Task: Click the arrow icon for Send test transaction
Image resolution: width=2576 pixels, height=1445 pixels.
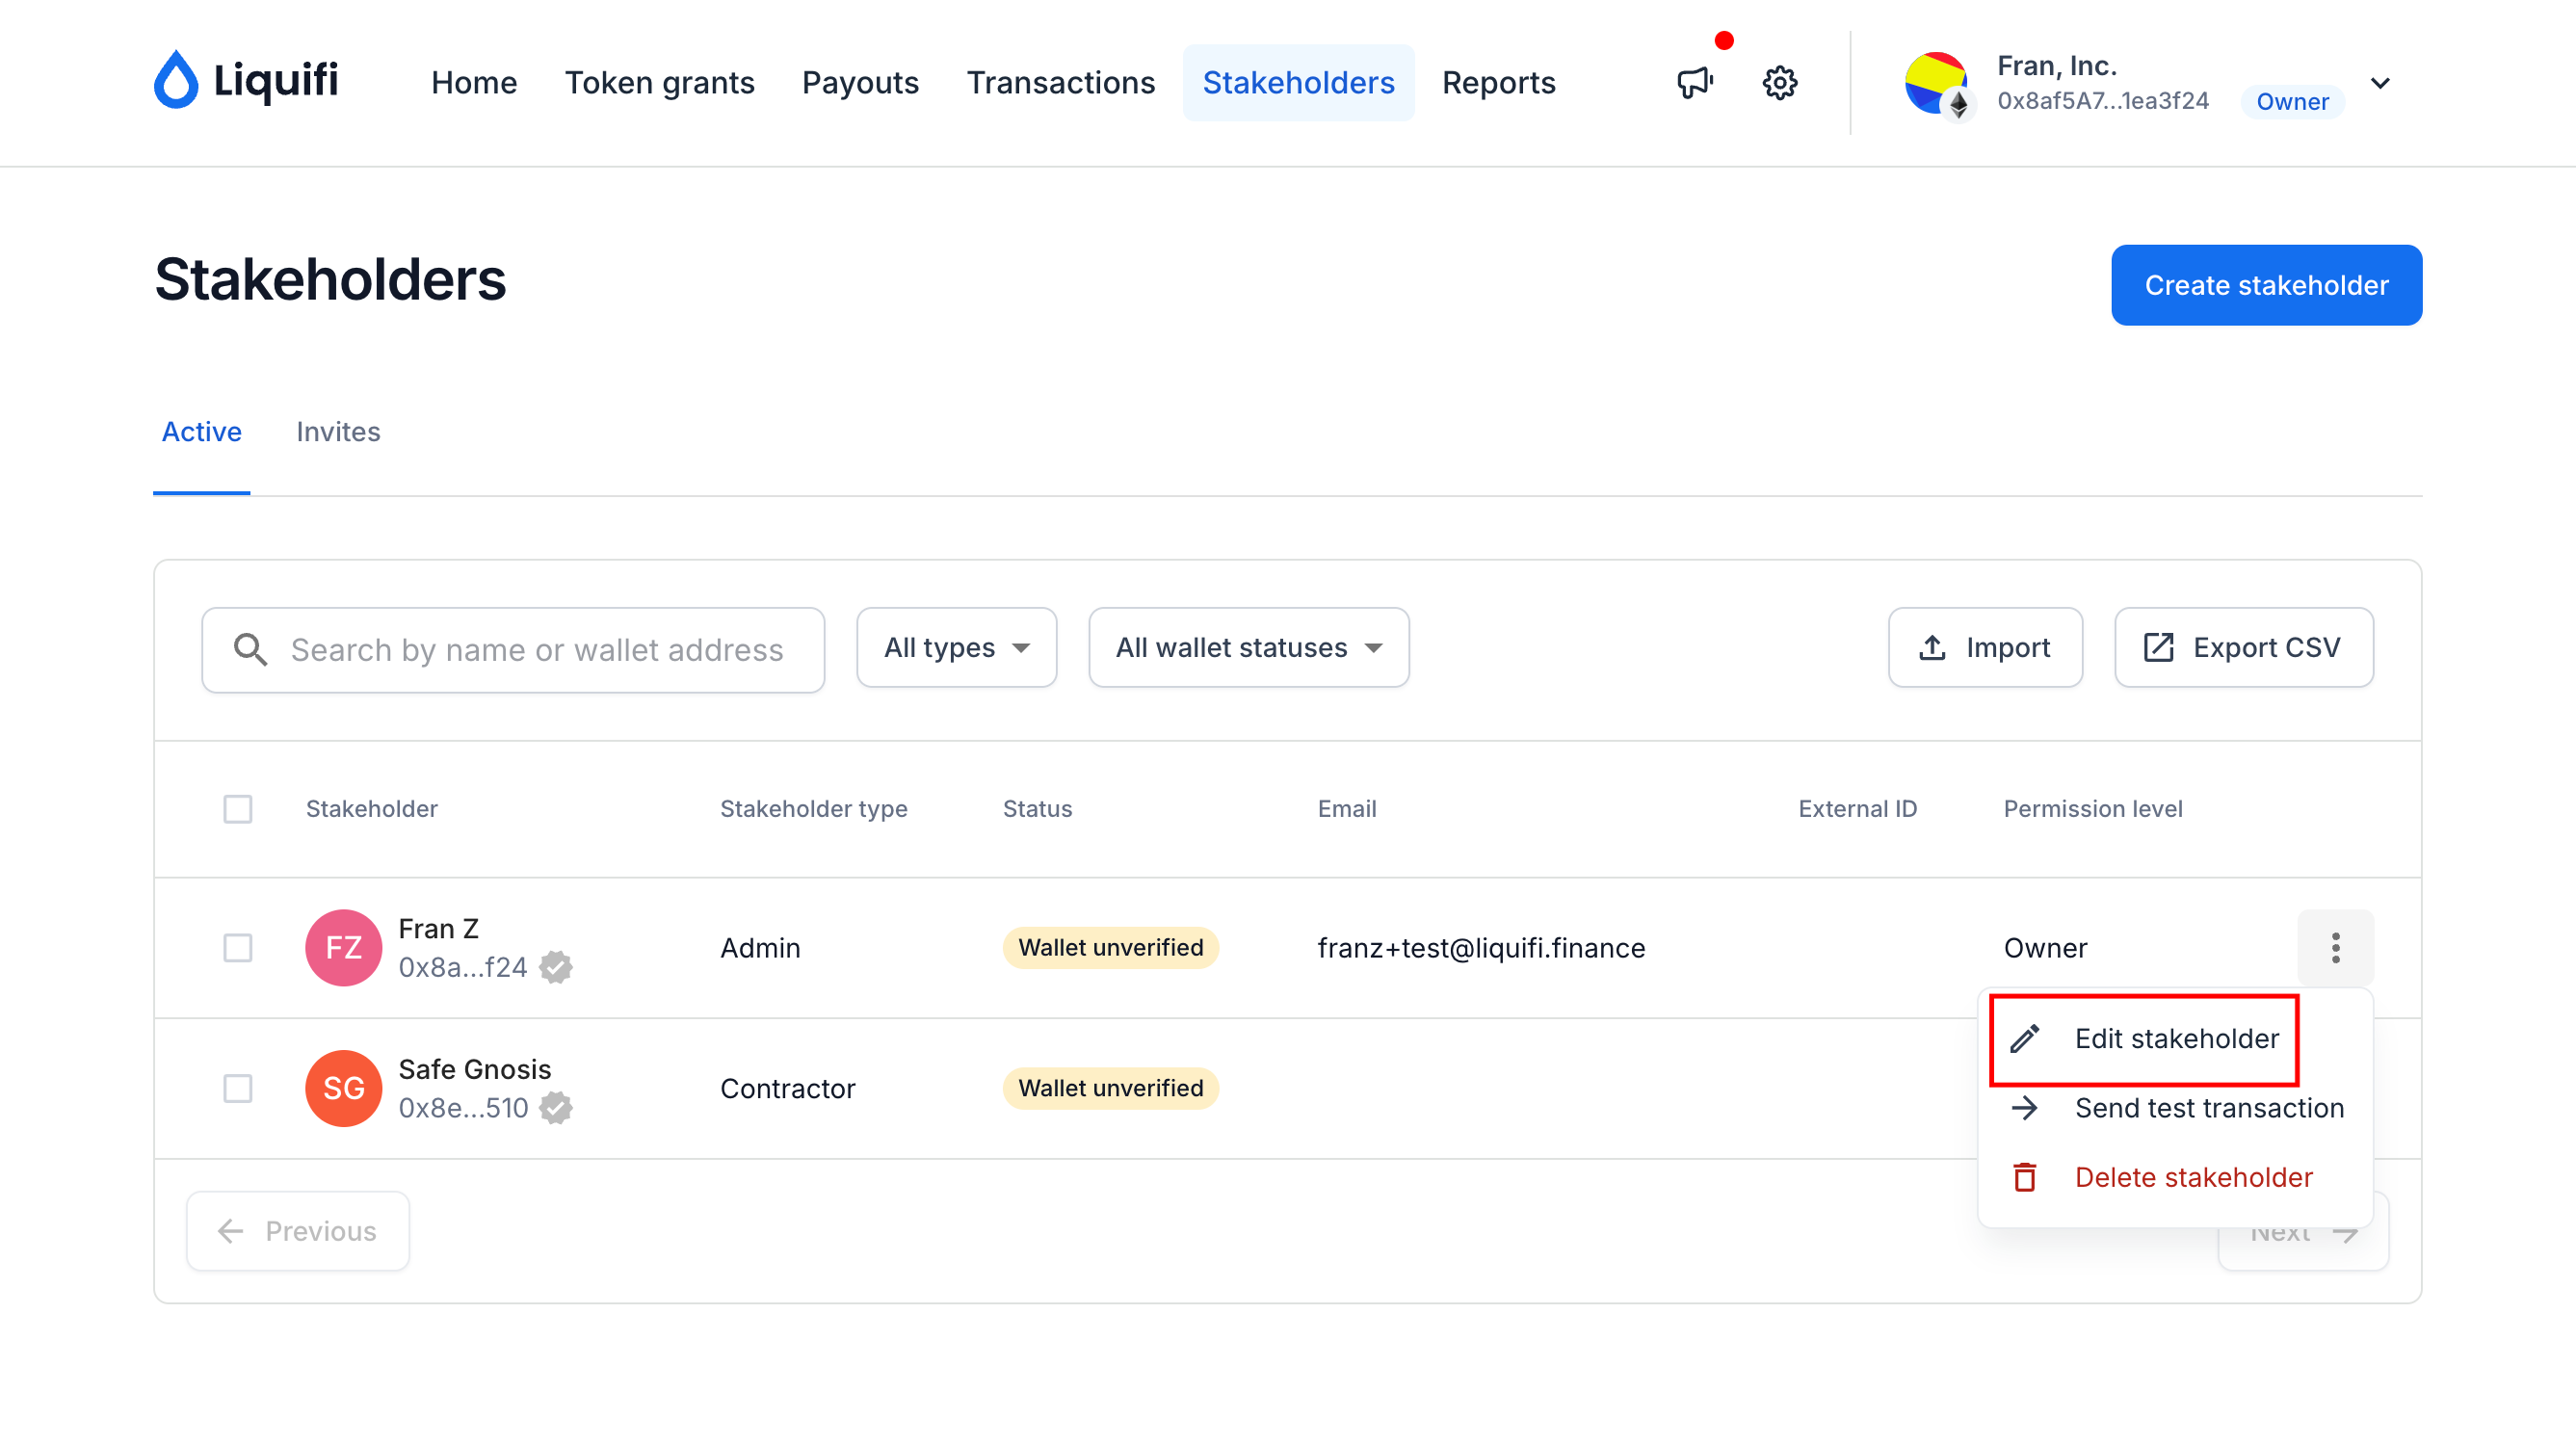Action: click(2025, 1108)
